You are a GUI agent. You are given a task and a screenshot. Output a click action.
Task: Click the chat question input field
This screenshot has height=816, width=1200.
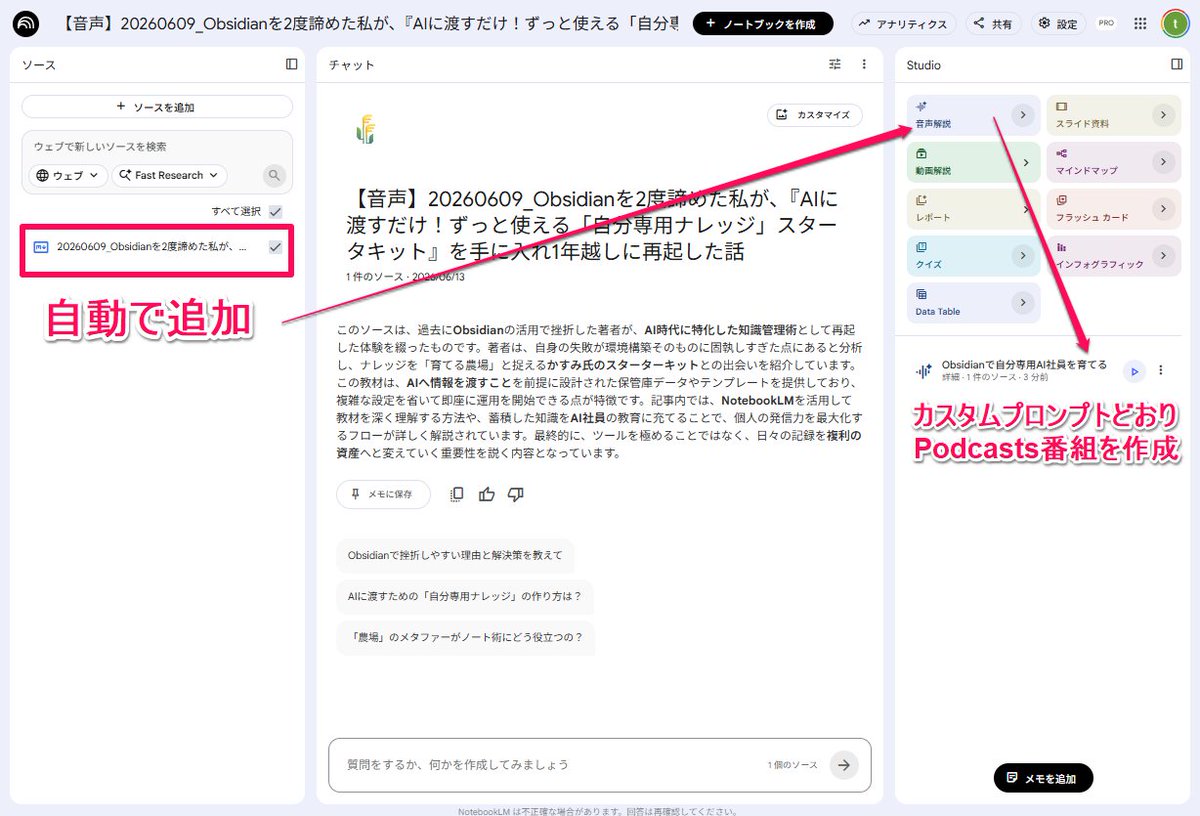550,765
